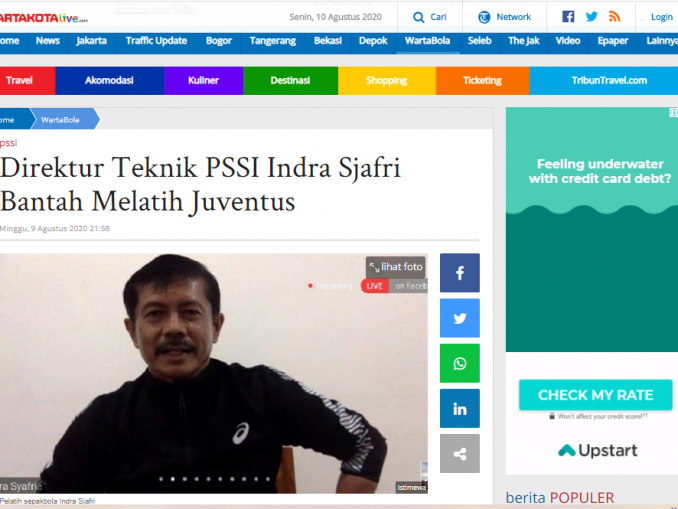Share article on Facebook
Screen dimensions: 678x509
click(460, 273)
